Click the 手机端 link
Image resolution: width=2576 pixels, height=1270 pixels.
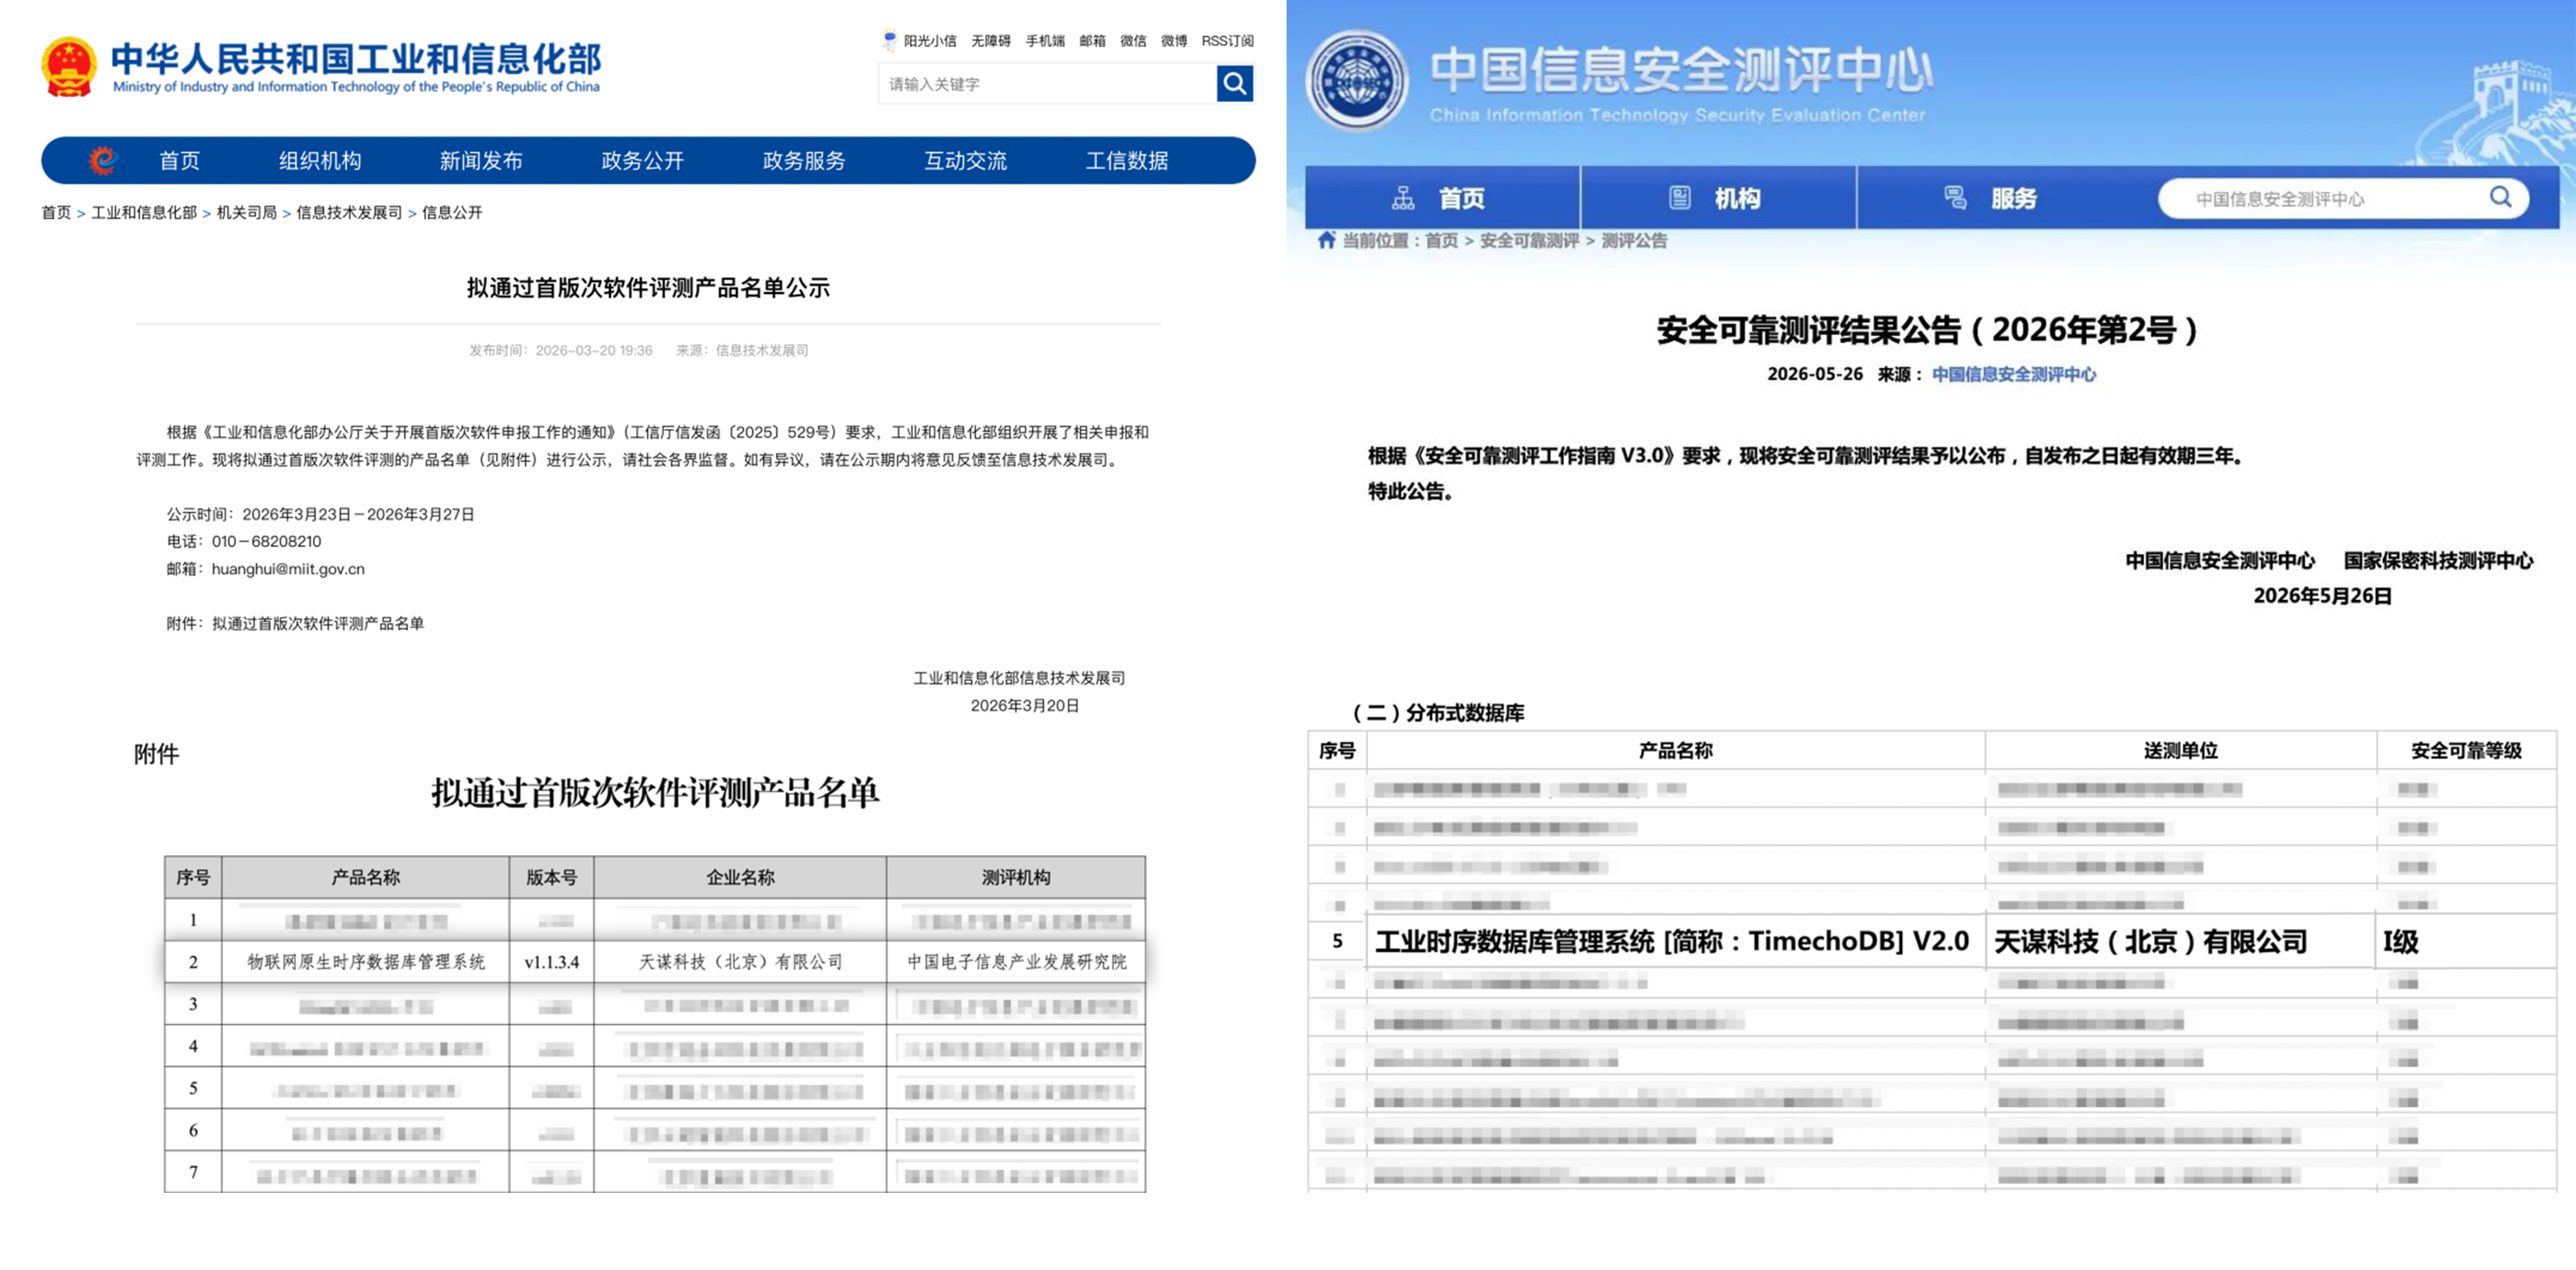[1045, 41]
